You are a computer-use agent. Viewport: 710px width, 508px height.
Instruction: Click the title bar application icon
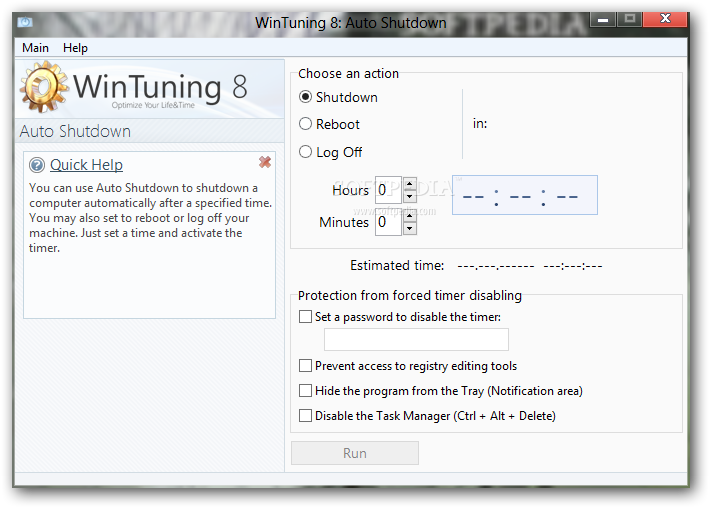pos(25,22)
